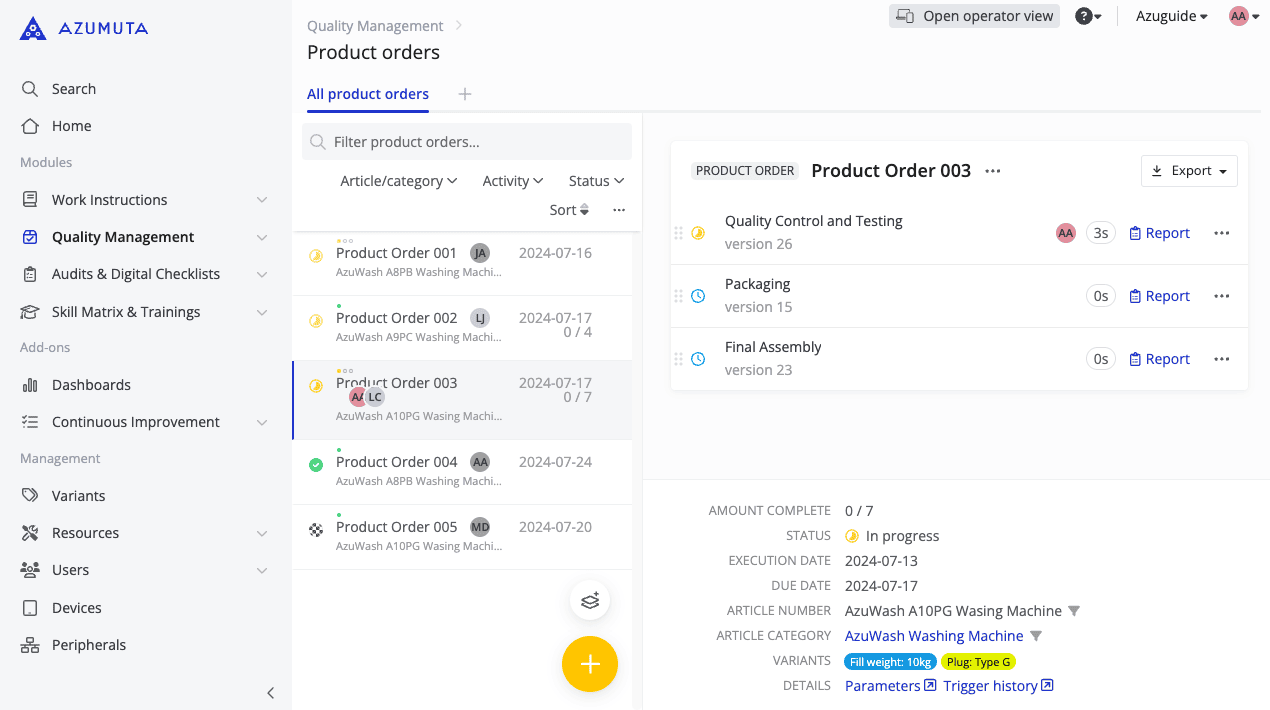This screenshot has width=1270, height=710.
Task: Click the stacked layers action button
Action: pos(590,600)
